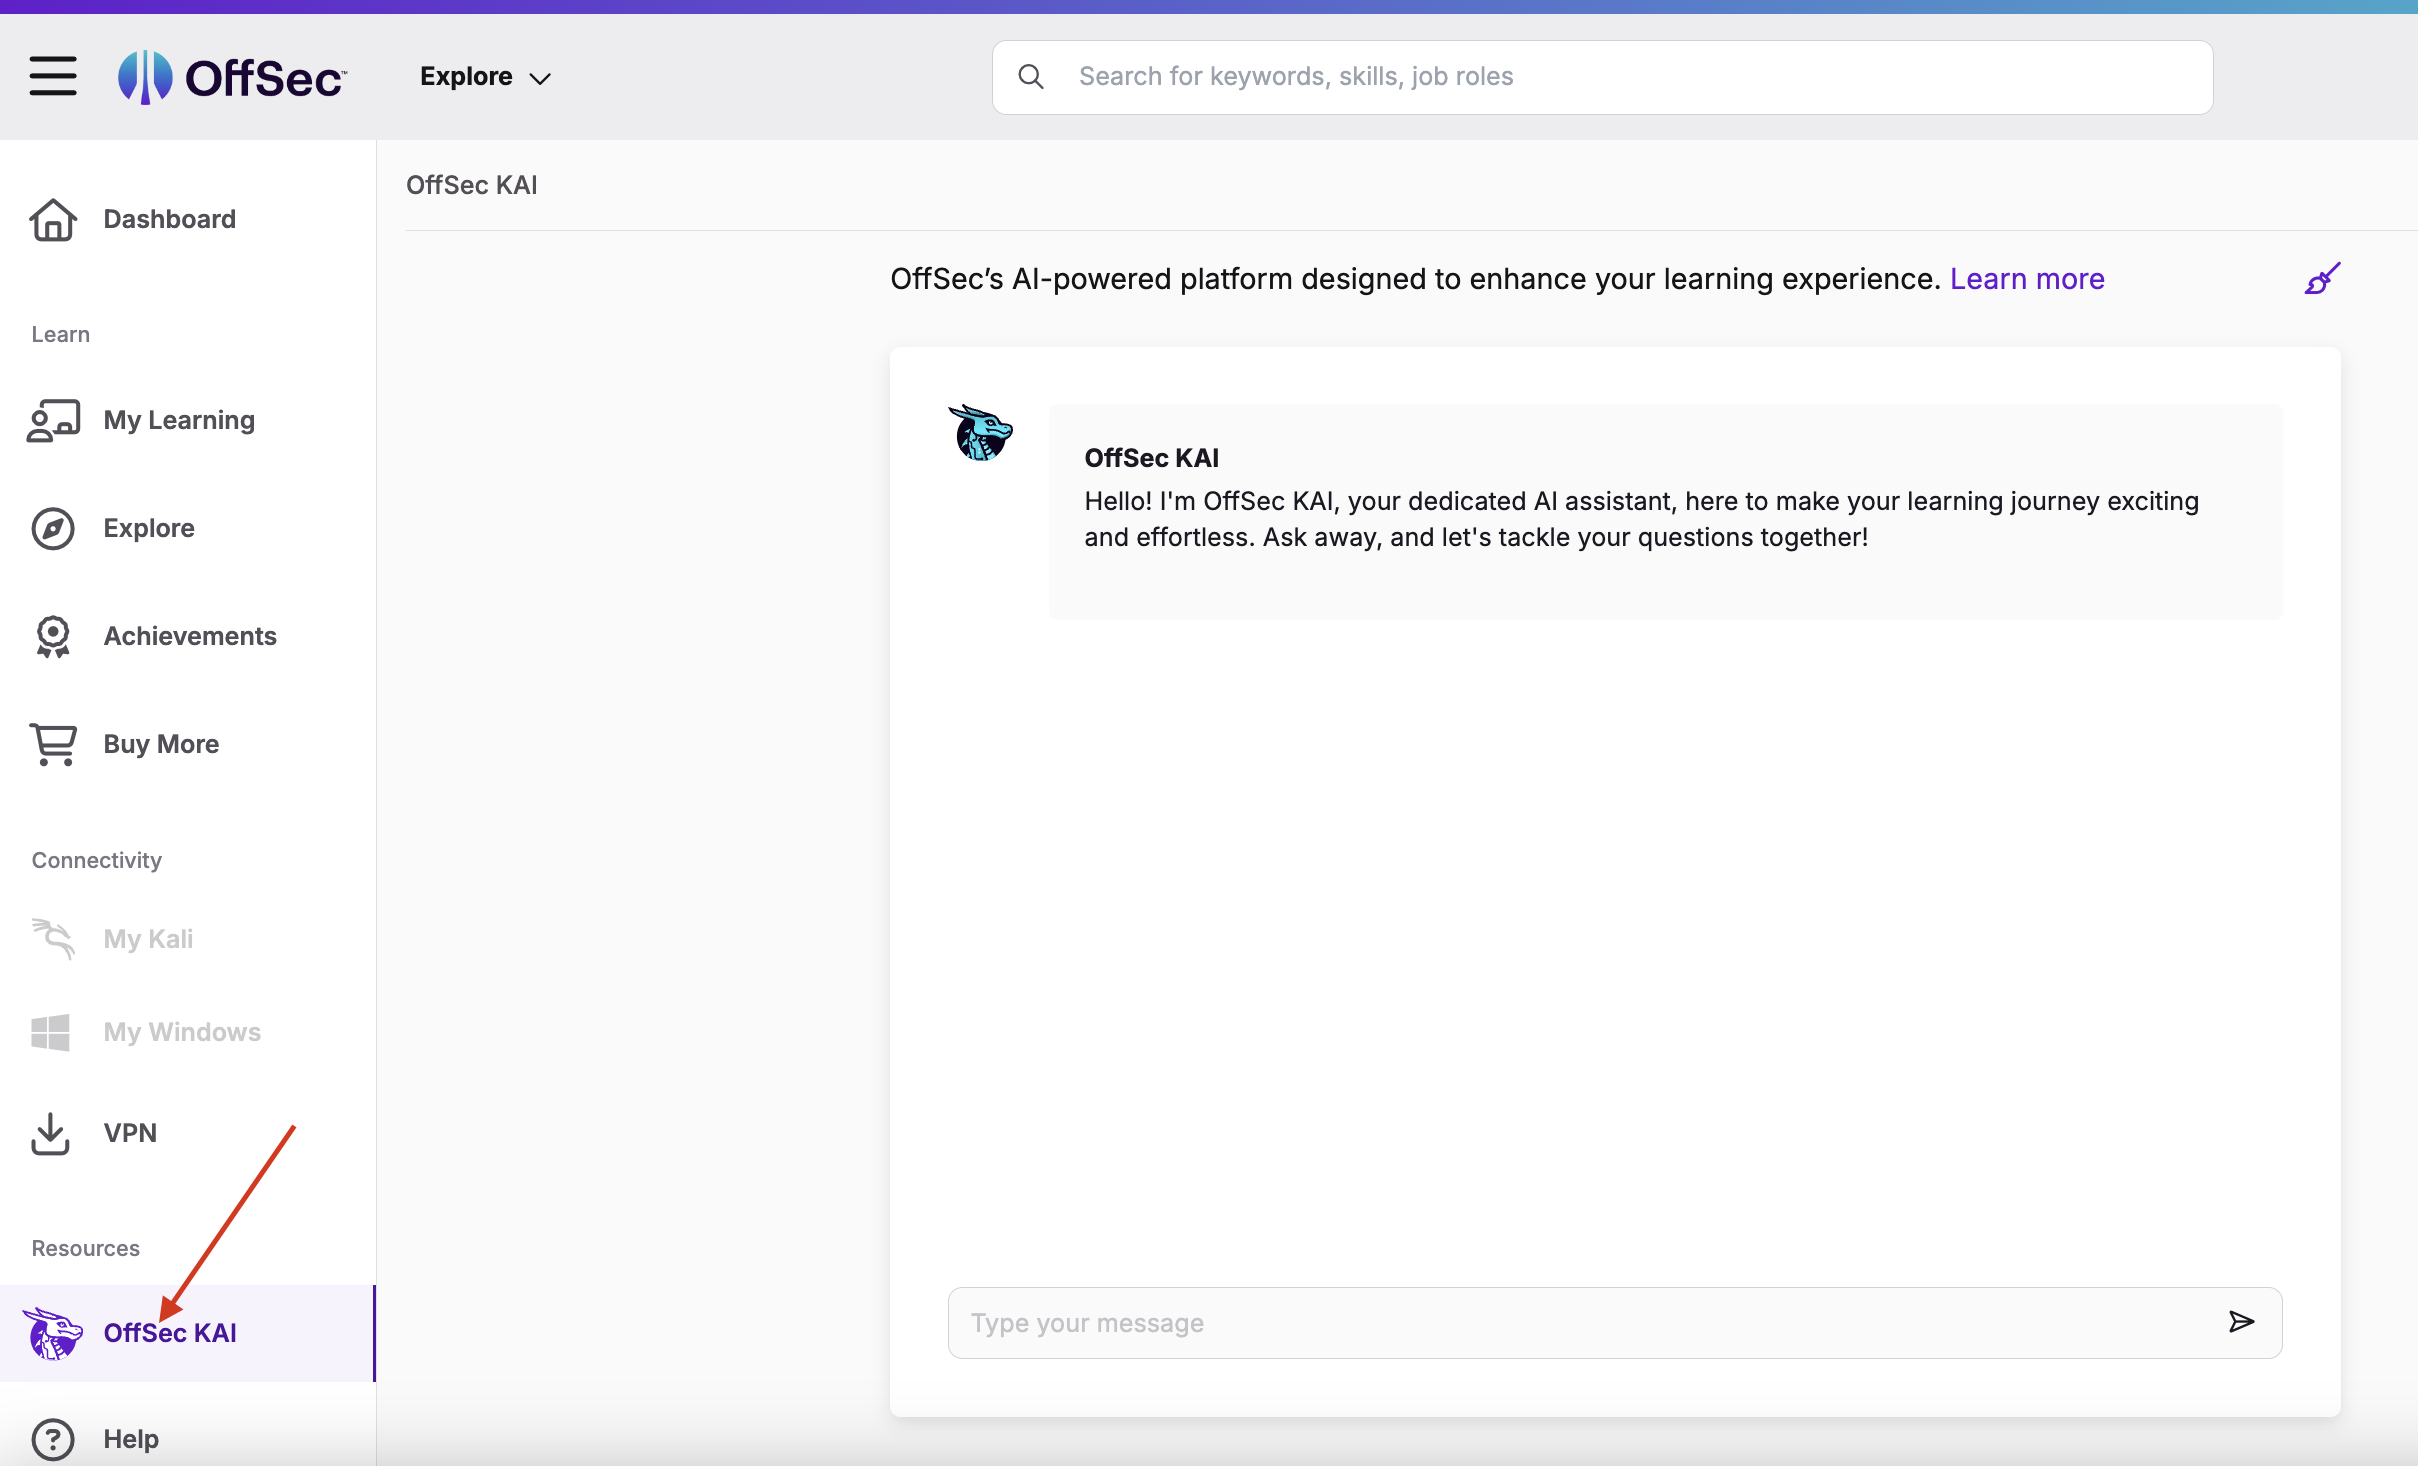Click the KAI dragon avatar in chat
The width and height of the screenshot is (2418, 1466).
point(980,433)
